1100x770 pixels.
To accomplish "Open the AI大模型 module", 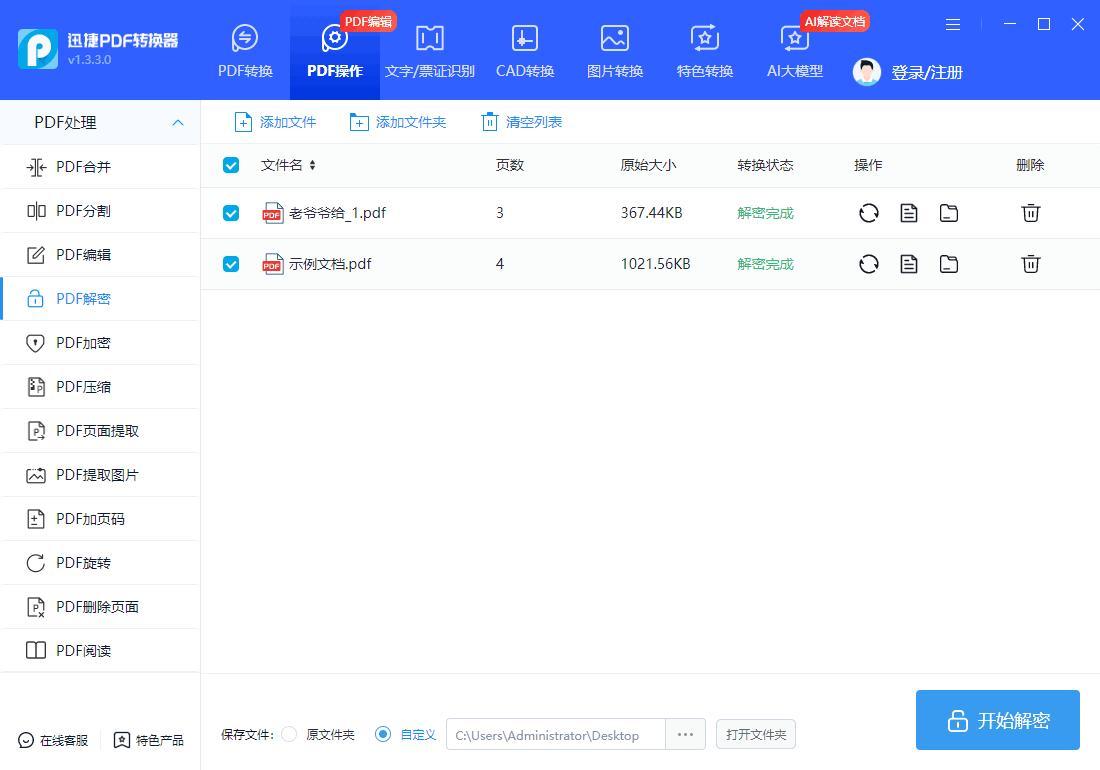I will coord(795,51).
